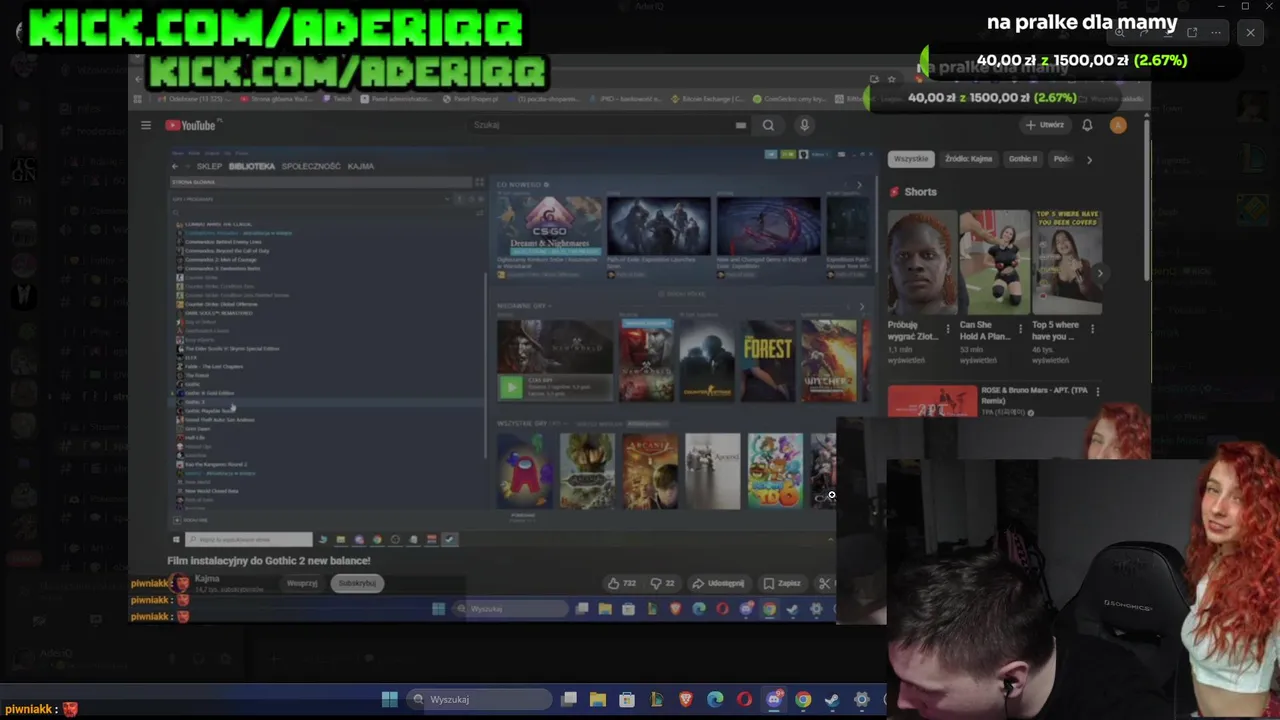This screenshot has height=720, width=1280.
Task: Click the Wesprzyj join button
Action: (x=302, y=583)
